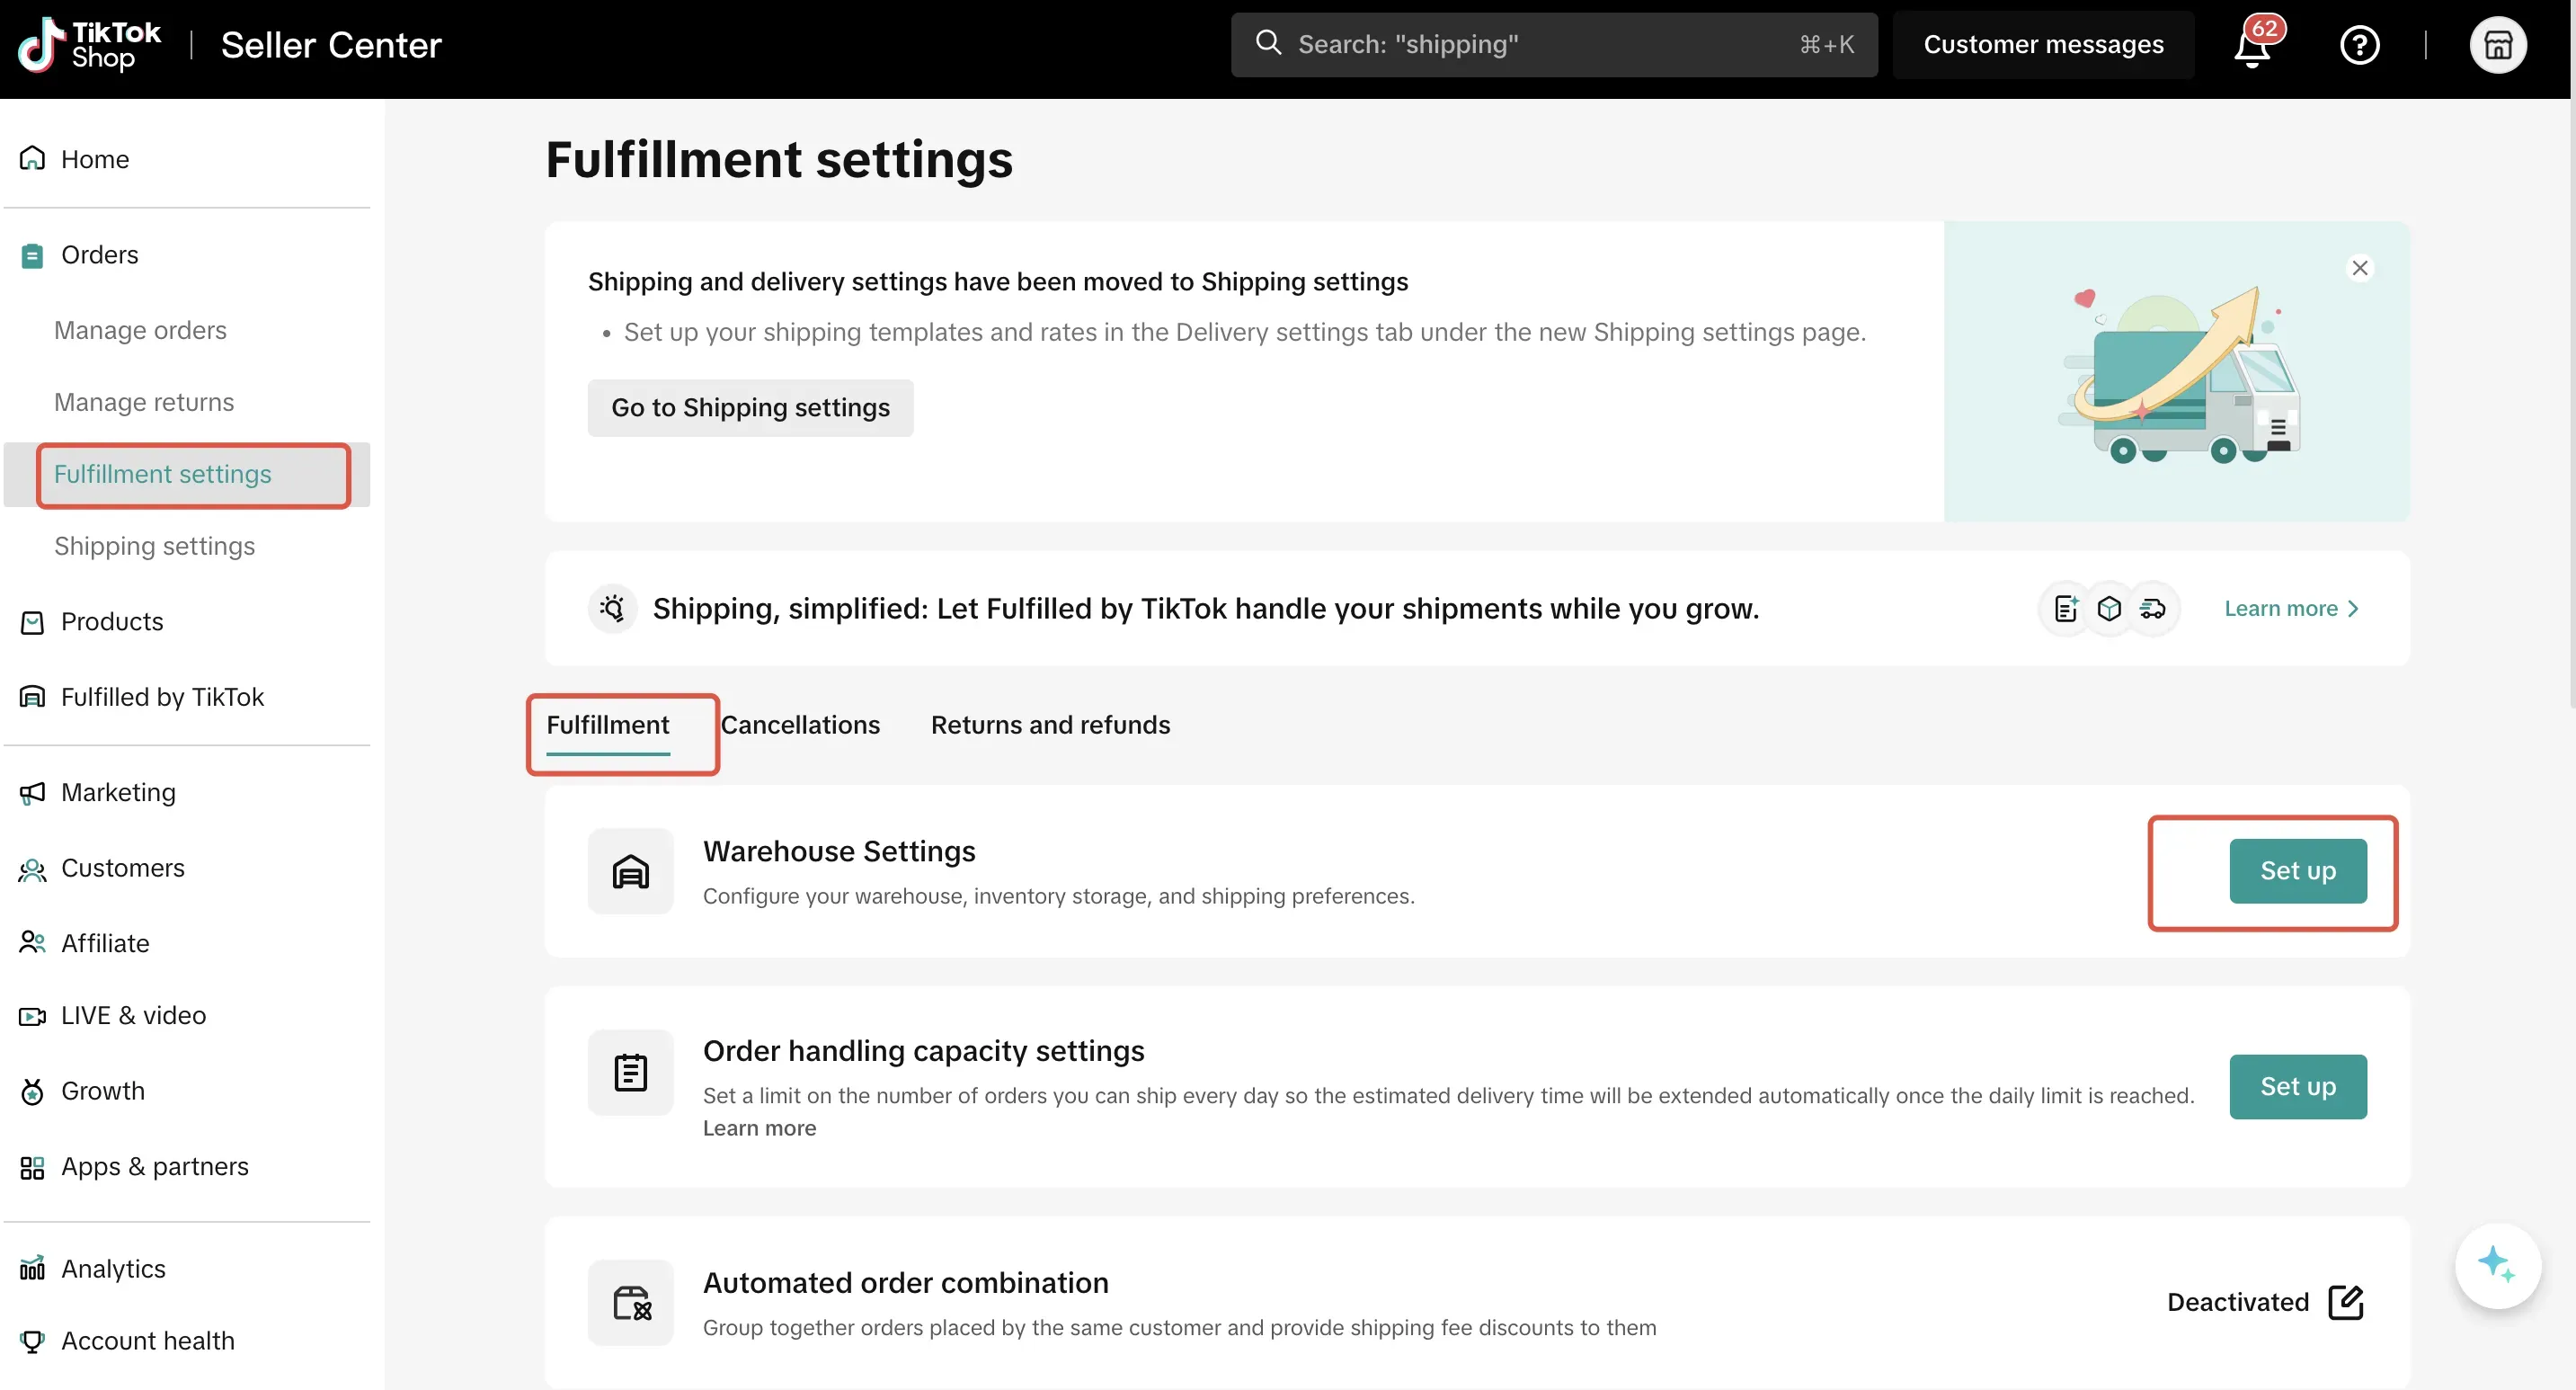Screen dimensions: 2576x1390
Task: Click the shop profile avatar icon
Action: (x=2497, y=46)
